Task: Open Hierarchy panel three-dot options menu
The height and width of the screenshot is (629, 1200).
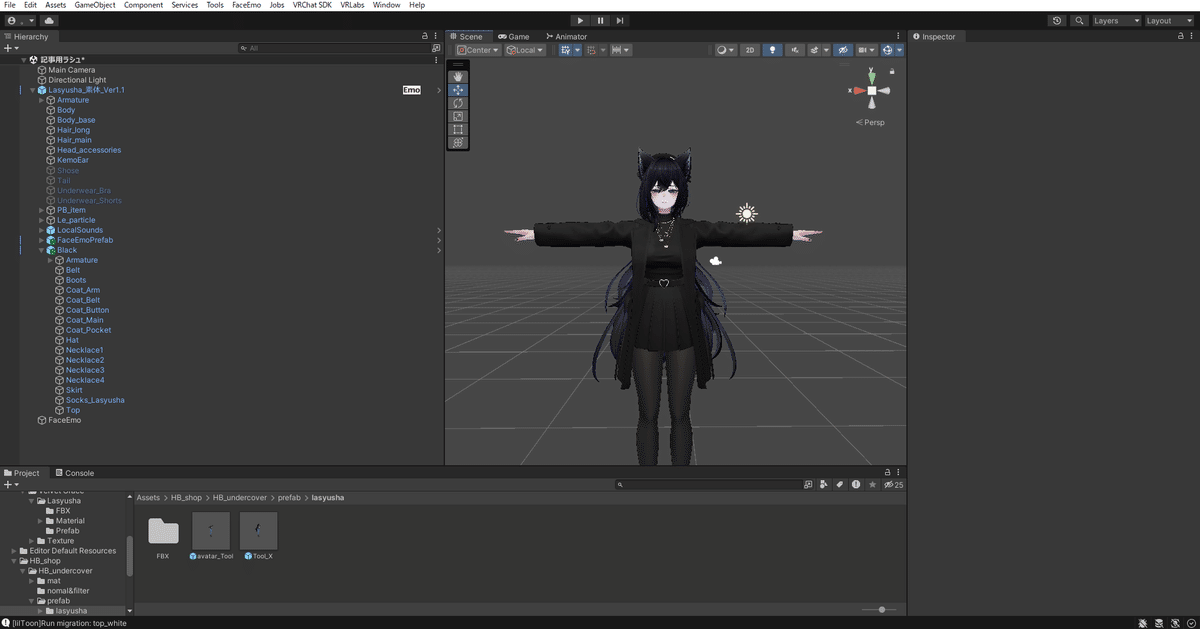Action: [436, 36]
